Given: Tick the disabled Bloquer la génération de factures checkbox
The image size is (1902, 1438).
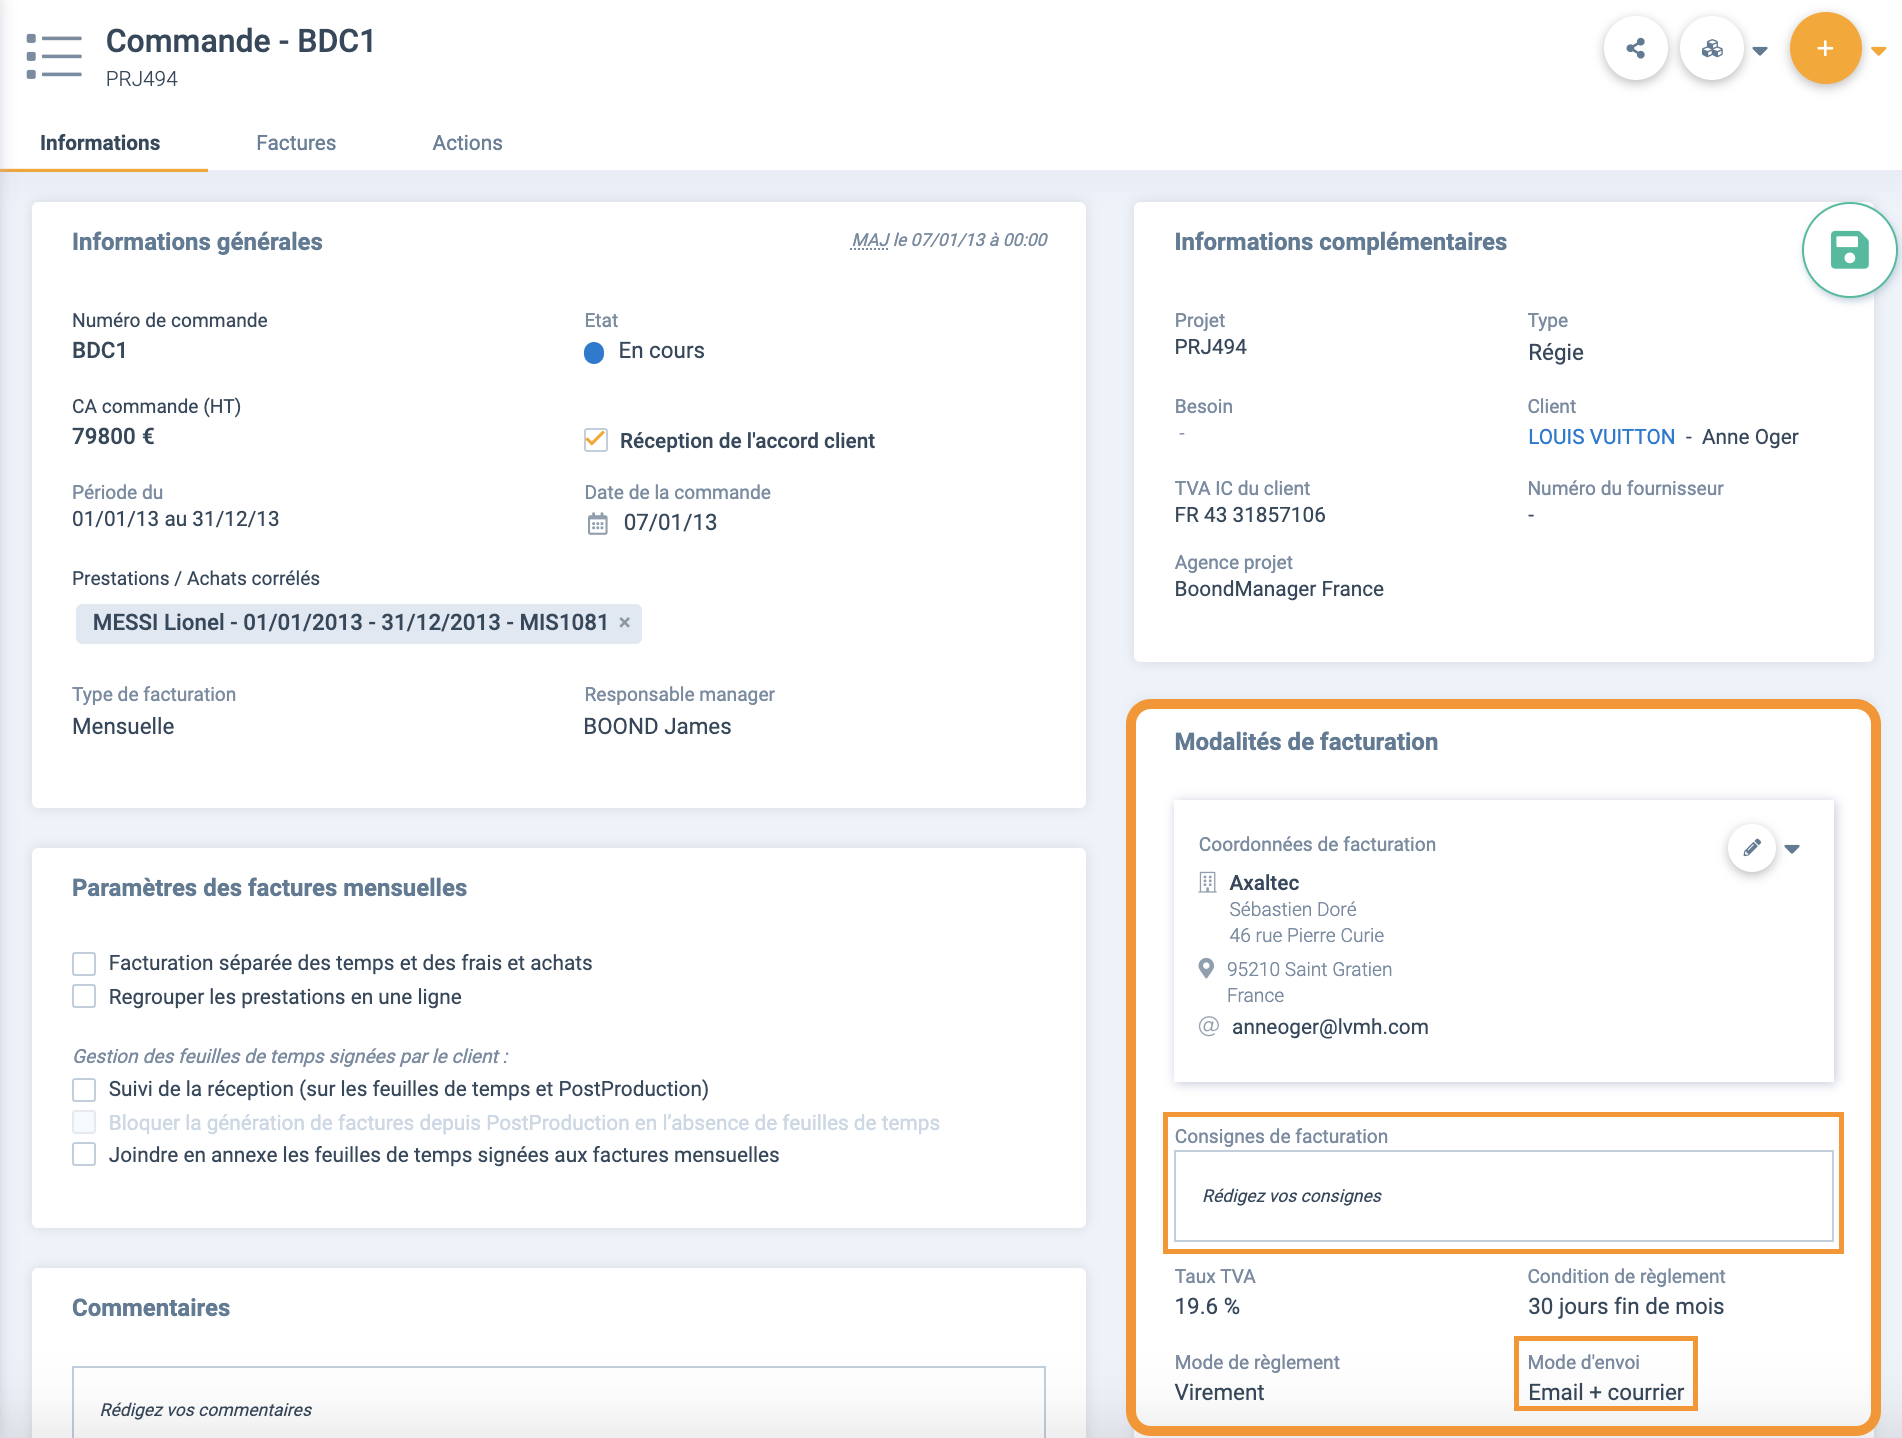Looking at the screenshot, I should pyautogui.click(x=84, y=1122).
